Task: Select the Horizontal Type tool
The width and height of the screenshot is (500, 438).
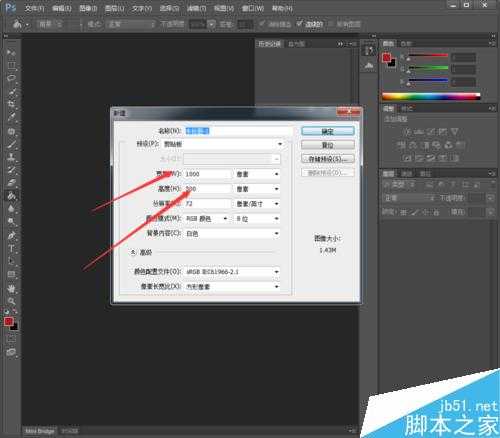Action: 11,248
